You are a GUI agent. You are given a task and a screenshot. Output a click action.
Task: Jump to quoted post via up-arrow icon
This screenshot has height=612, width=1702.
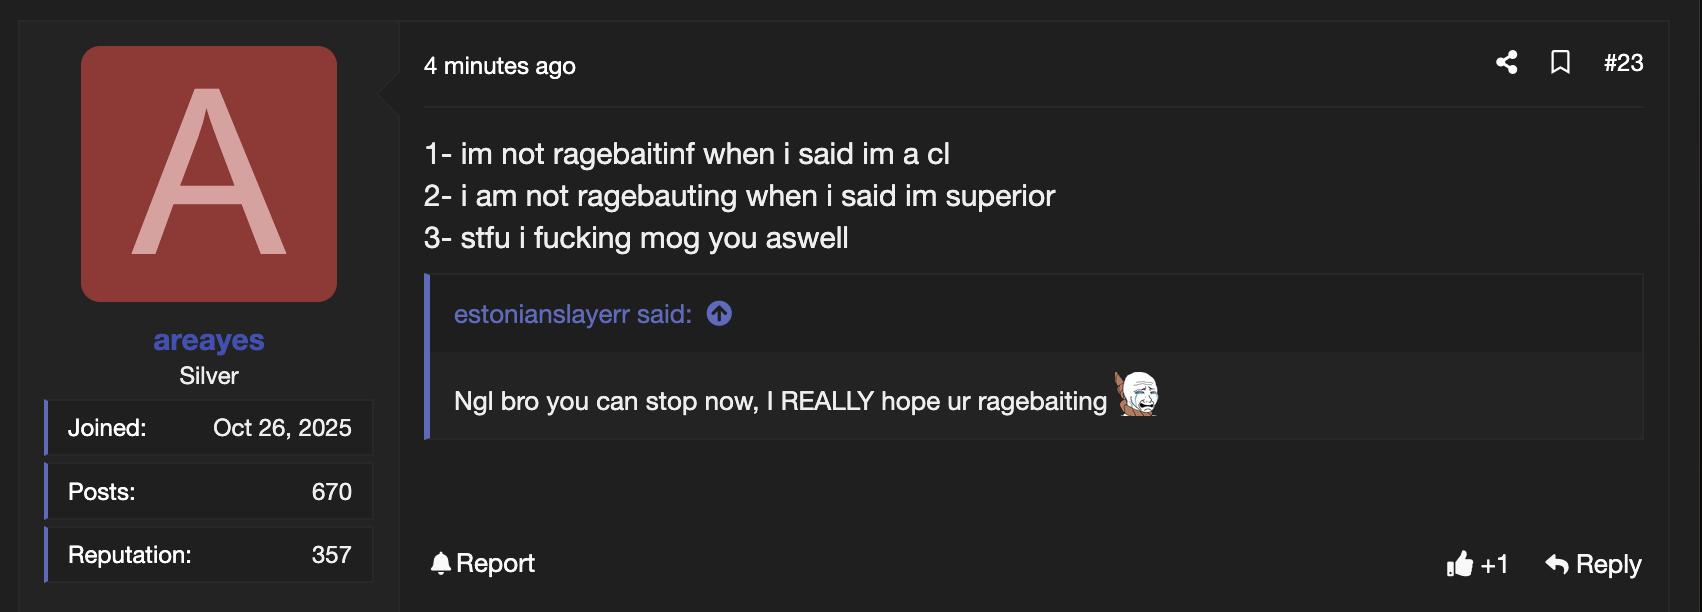(x=719, y=314)
